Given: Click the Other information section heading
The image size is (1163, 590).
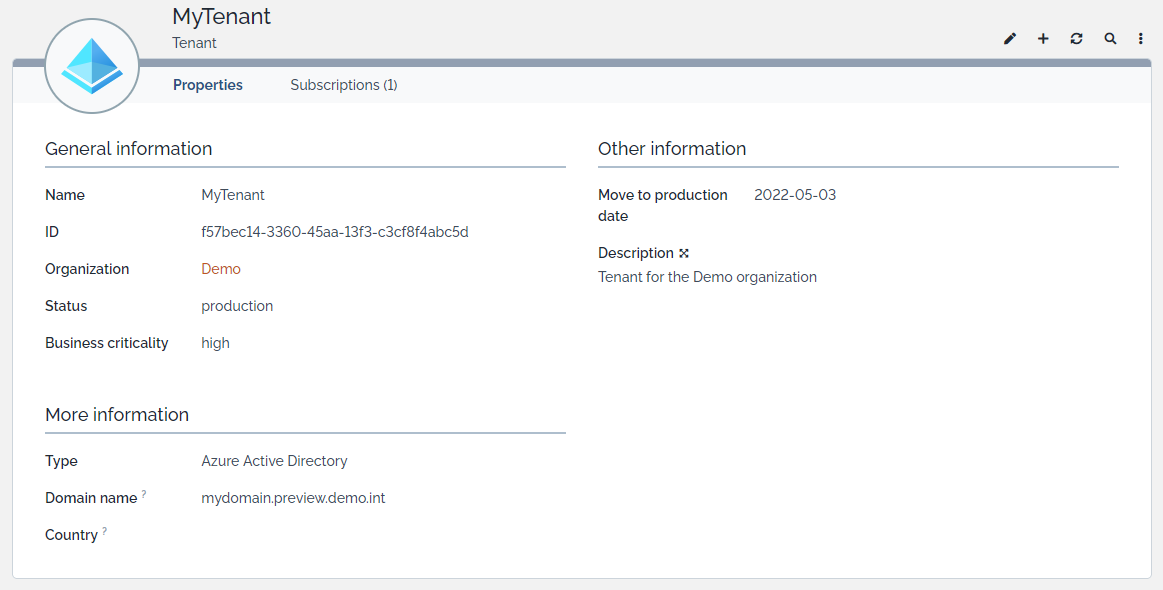Looking at the screenshot, I should pos(672,149).
